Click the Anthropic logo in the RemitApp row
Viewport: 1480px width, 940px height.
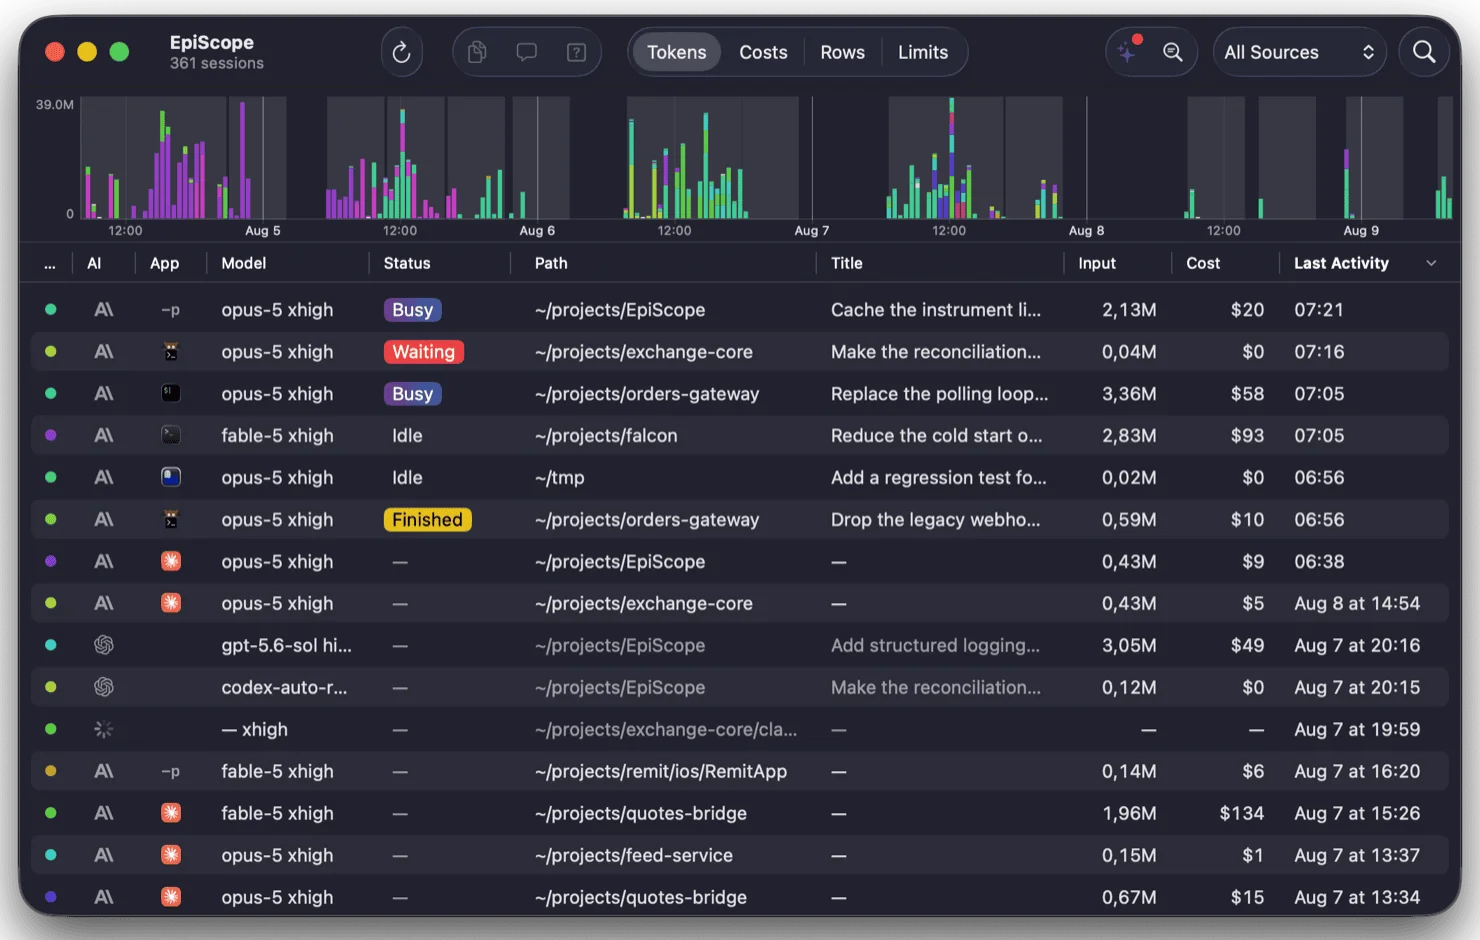[x=104, y=772]
